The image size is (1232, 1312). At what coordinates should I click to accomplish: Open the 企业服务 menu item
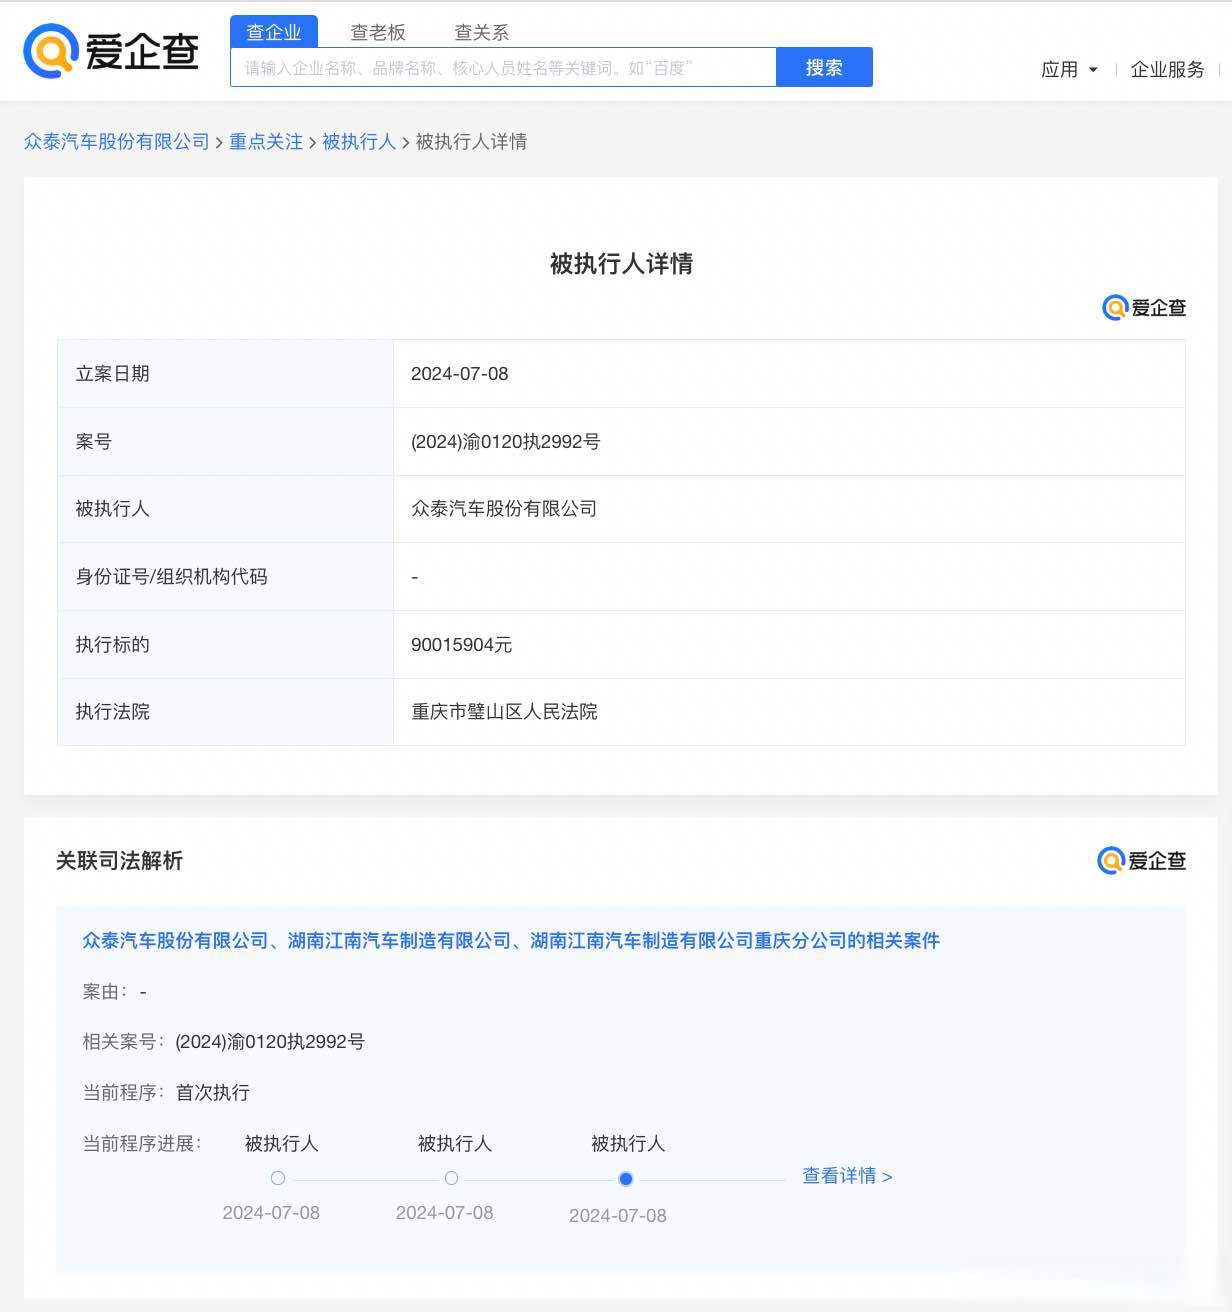(x=1167, y=69)
